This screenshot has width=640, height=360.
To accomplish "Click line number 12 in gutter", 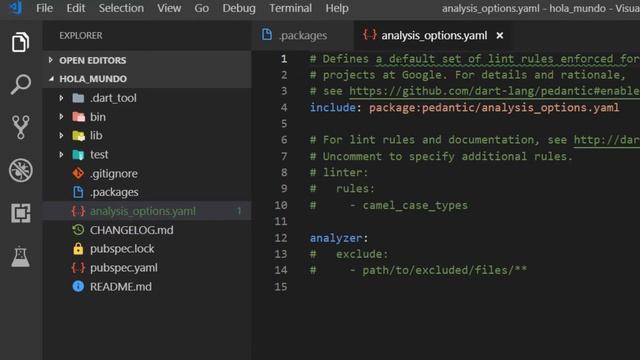I will [x=280, y=238].
